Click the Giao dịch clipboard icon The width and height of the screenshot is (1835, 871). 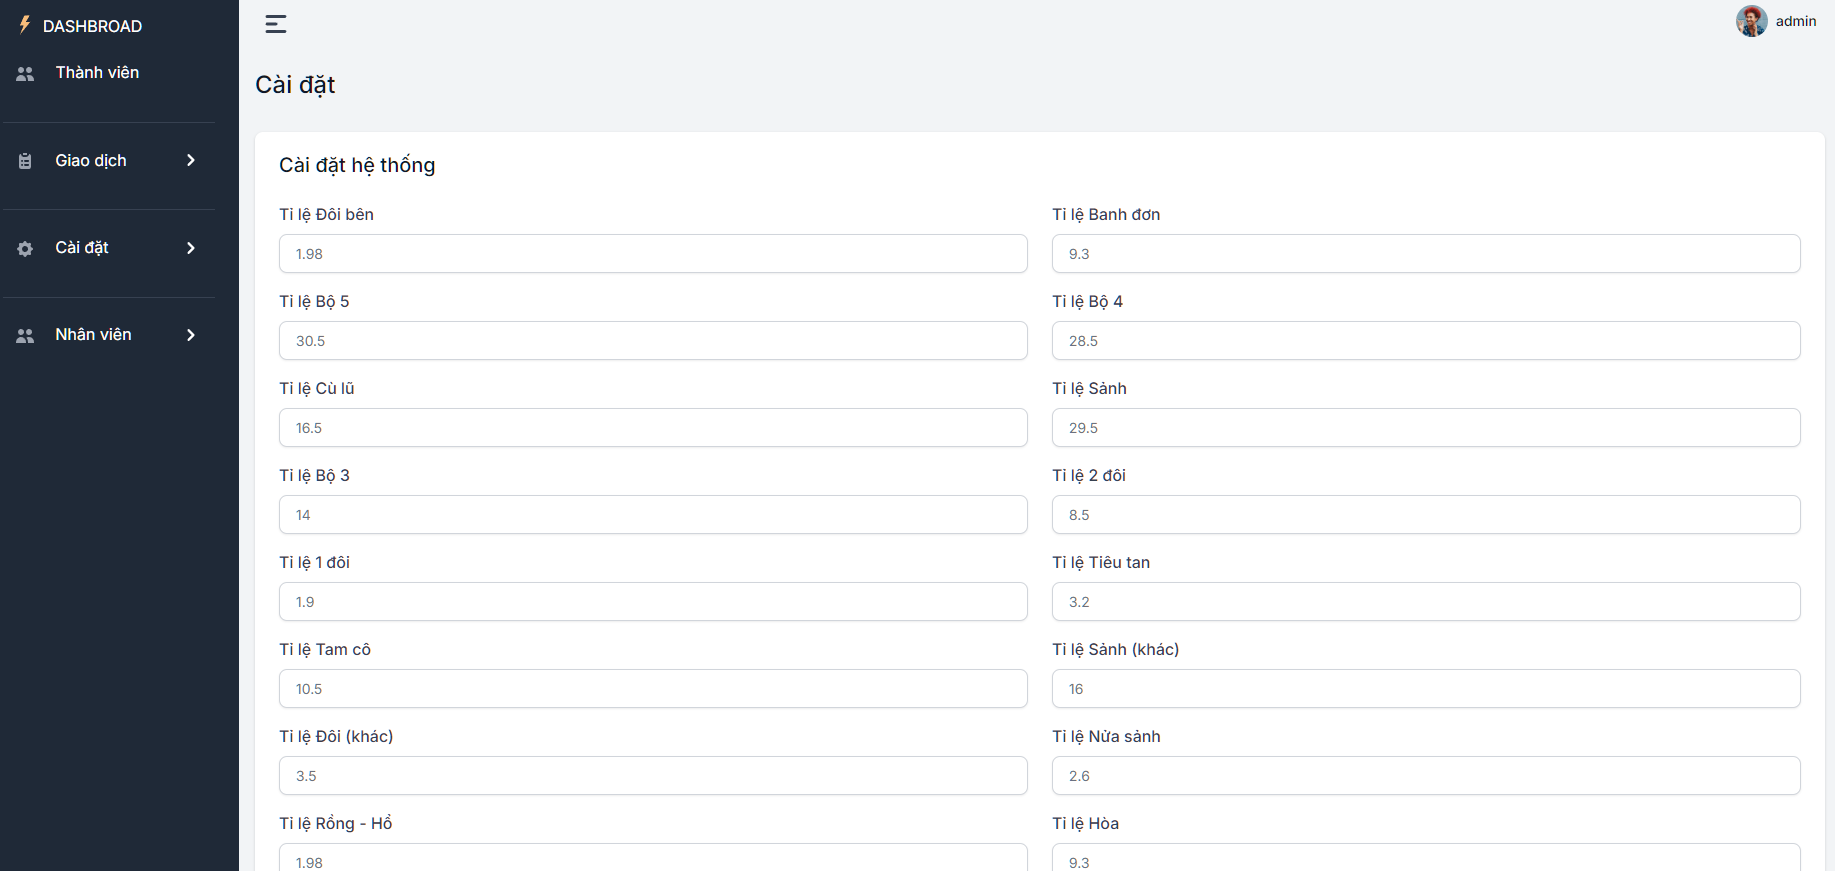click(25, 161)
